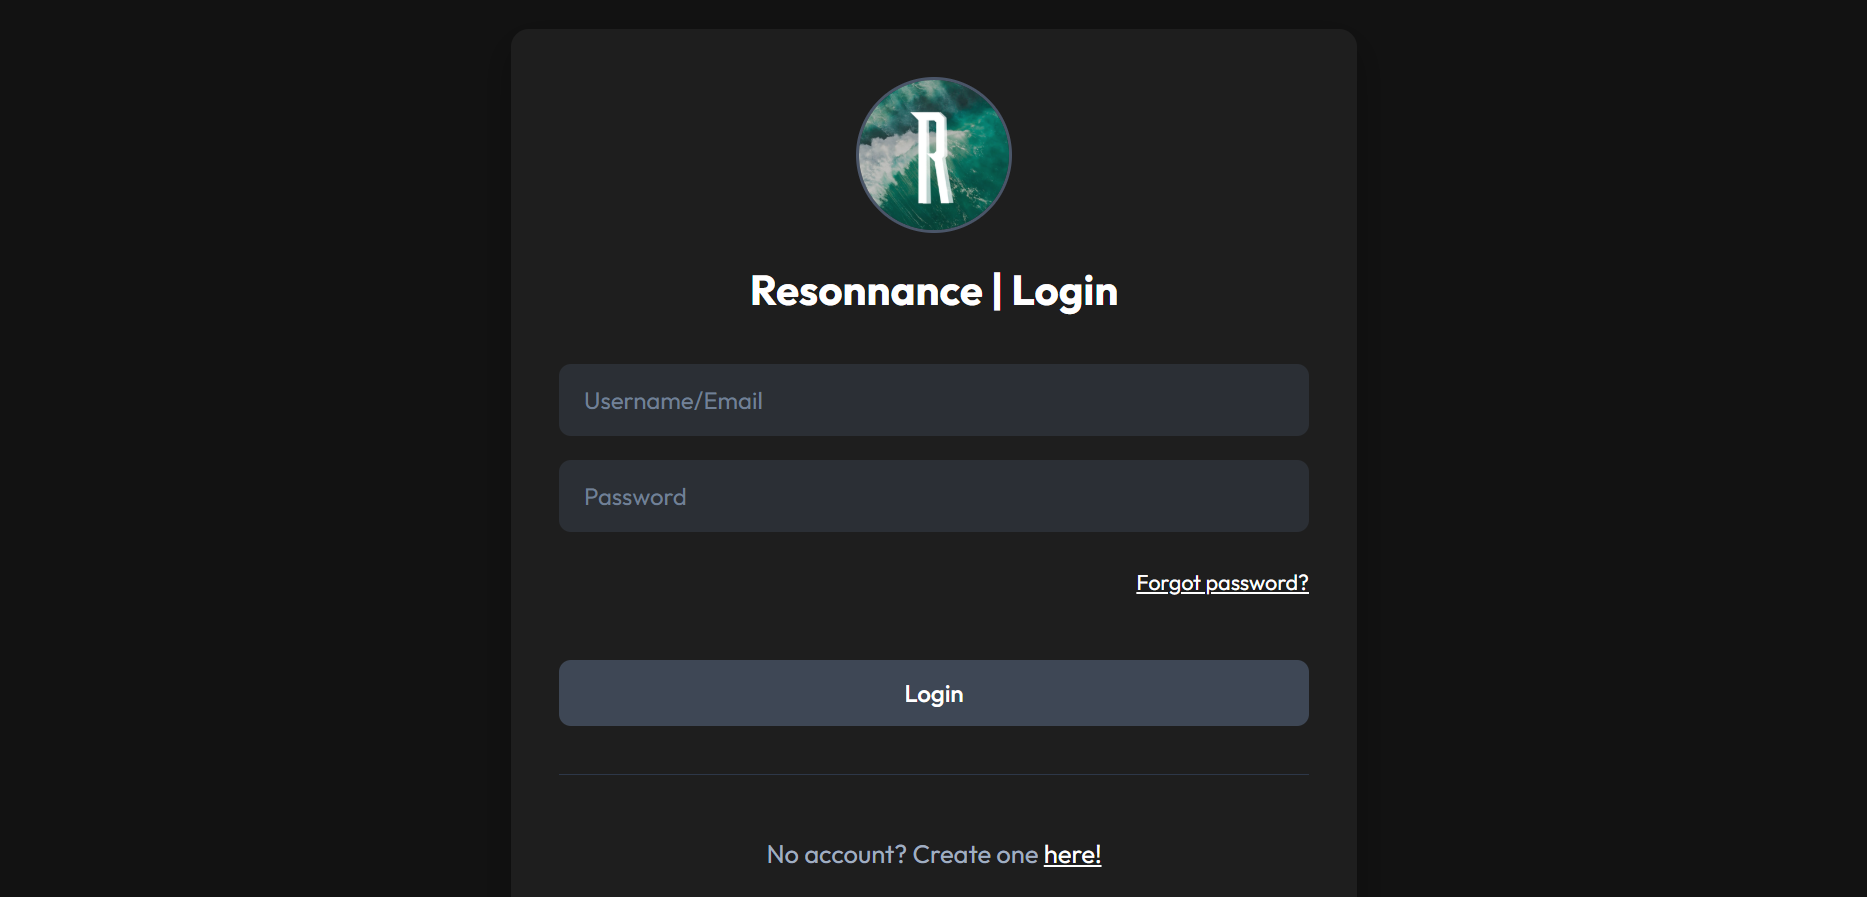Image resolution: width=1867 pixels, height=897 pixels.
Task: Start password recovery via Forgot password?
Action: pyautogui.click(x=1221, y=583)
